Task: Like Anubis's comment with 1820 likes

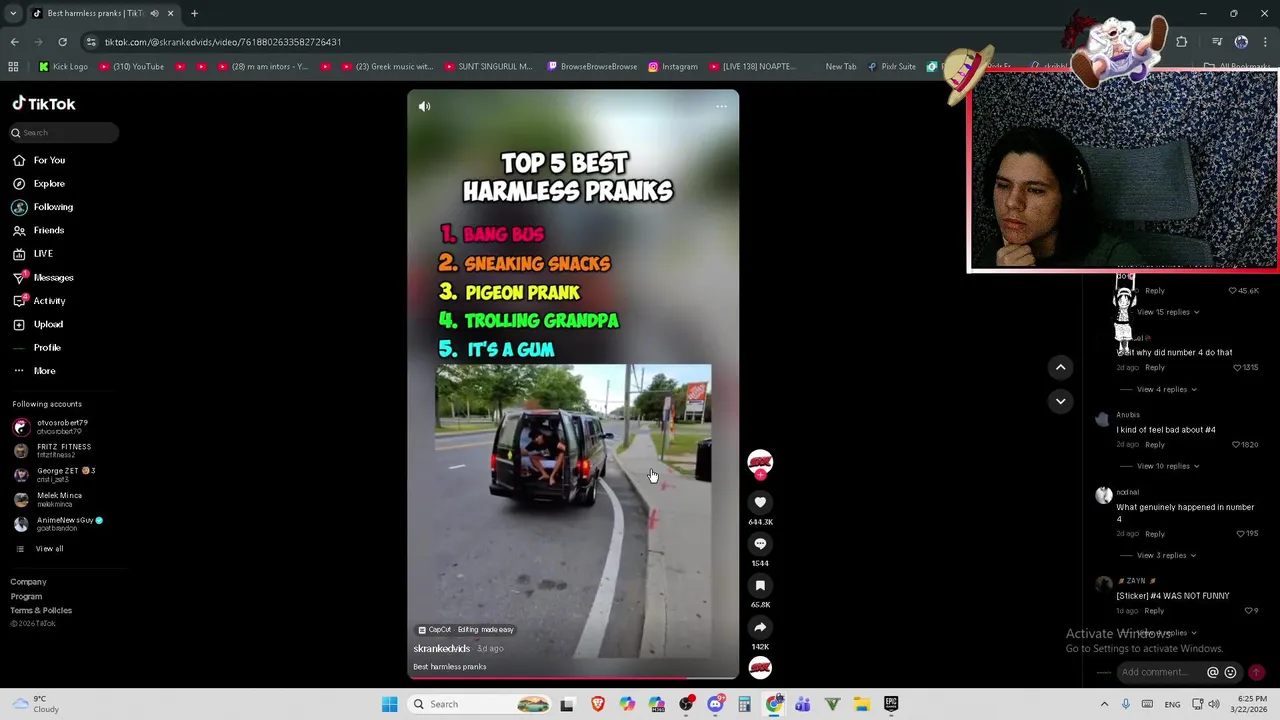Action: click(1237, 445)
